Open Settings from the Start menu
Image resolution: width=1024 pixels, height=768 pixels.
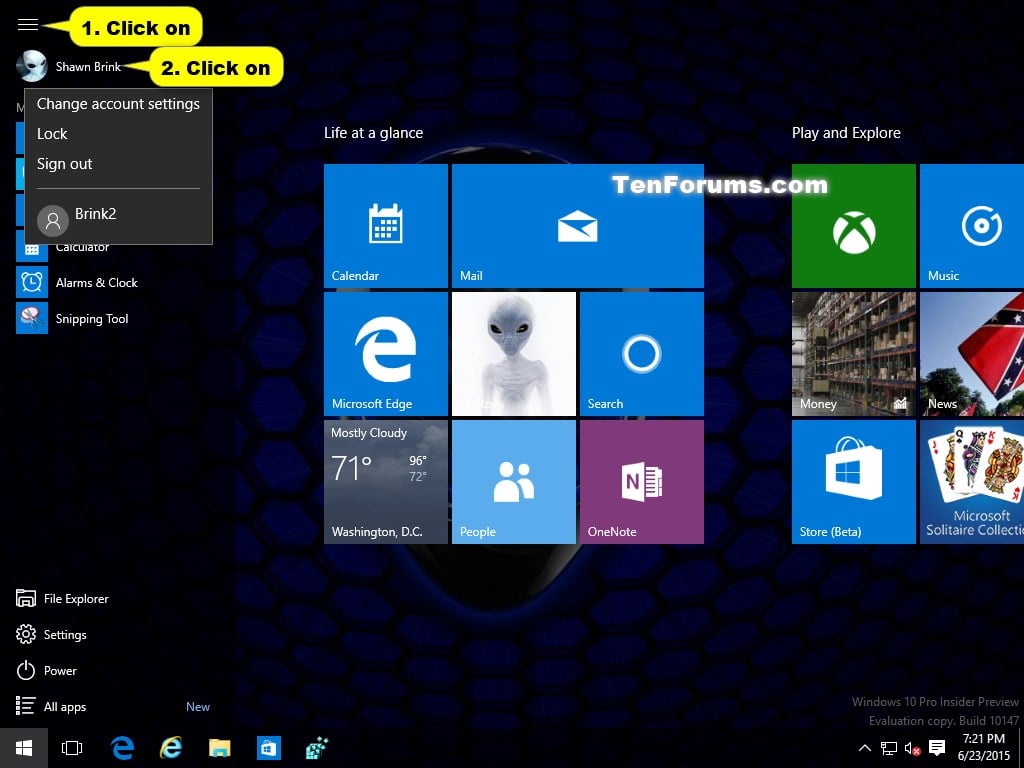(x=51, y=634)
